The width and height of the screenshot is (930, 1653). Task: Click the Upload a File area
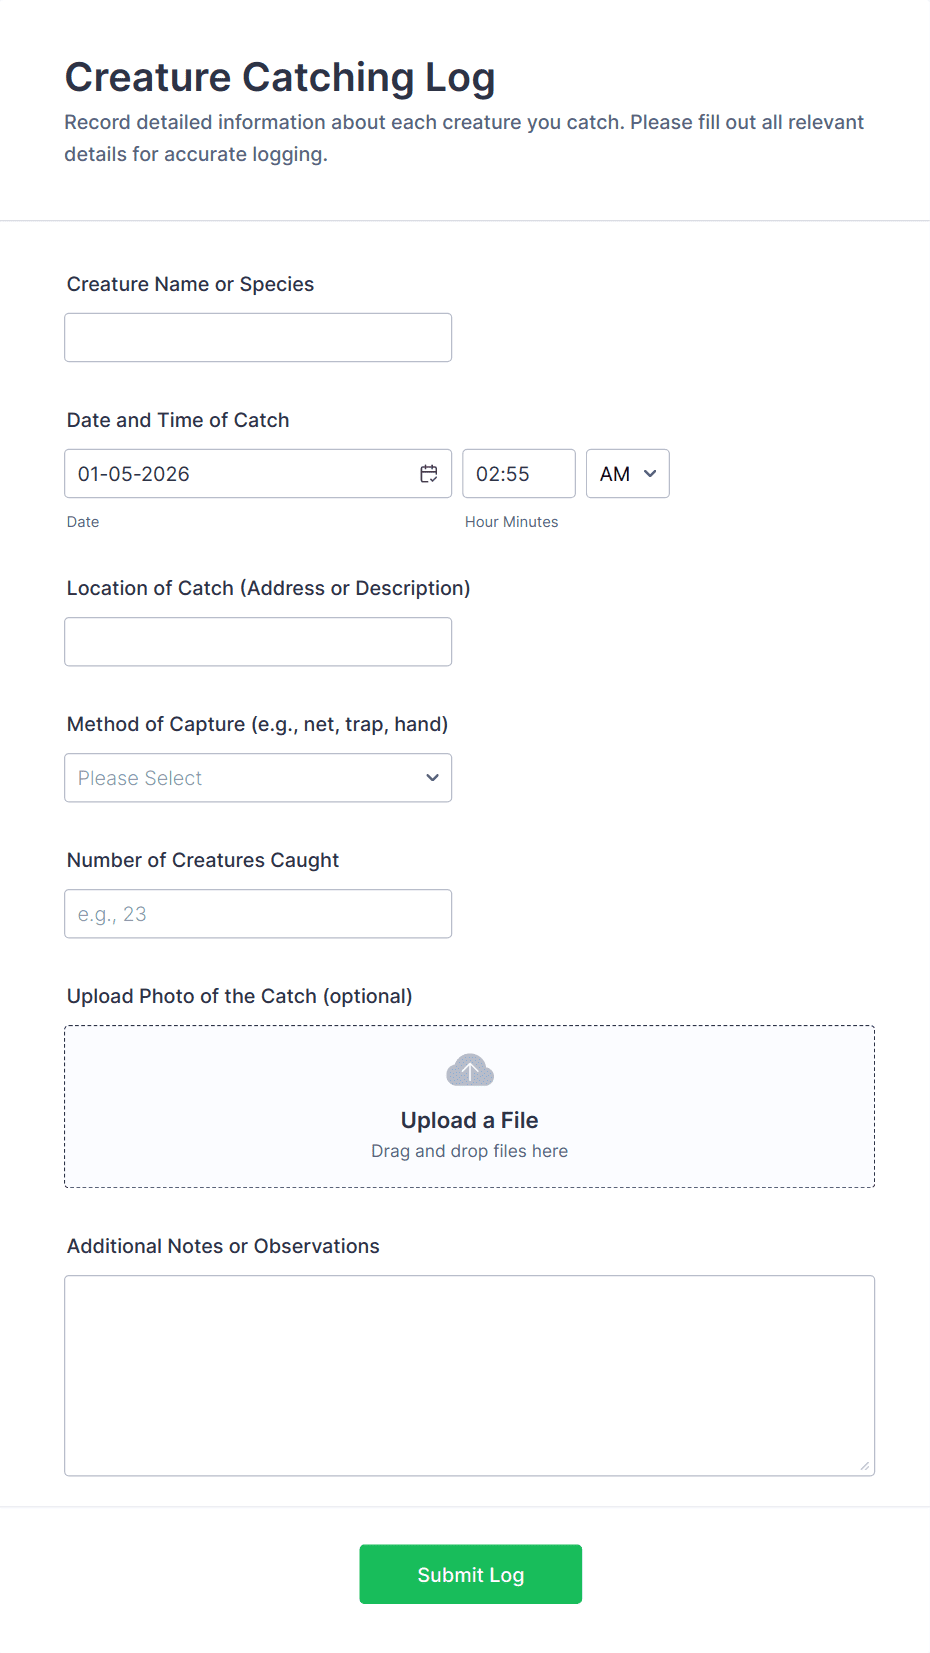469,1105
